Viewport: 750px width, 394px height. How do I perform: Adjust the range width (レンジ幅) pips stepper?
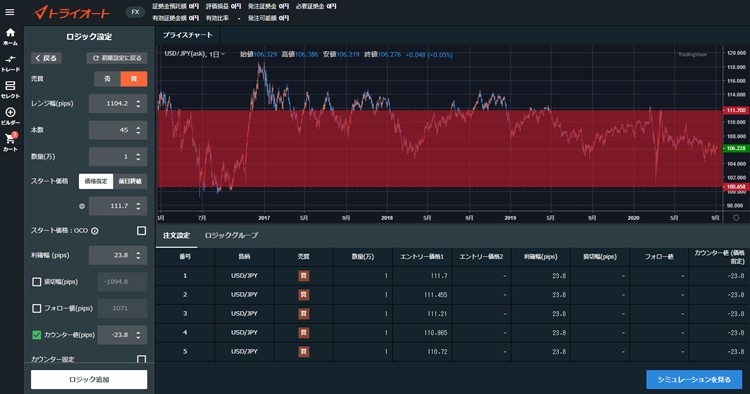click(x=138, y=104)
